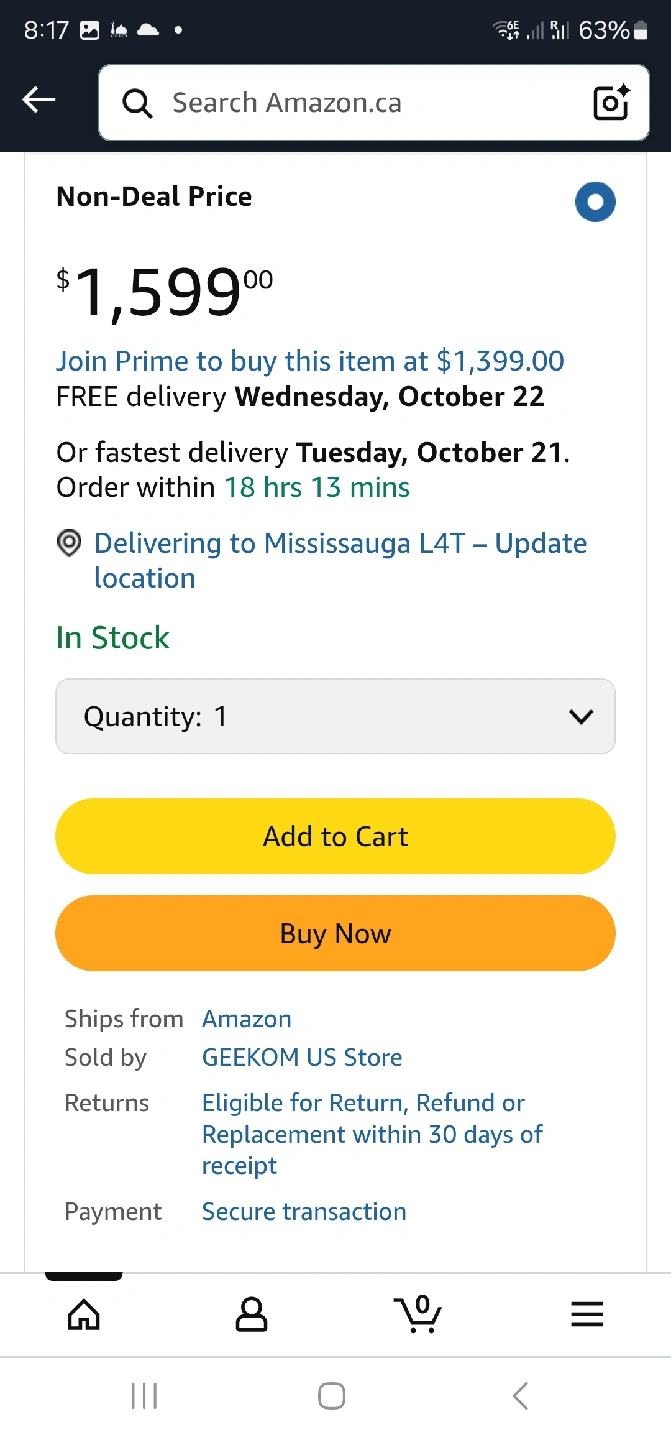The width and height of the screenshot is (671, 1440).
Task: Tap the search magnifier icon
Action: (137, 103)
